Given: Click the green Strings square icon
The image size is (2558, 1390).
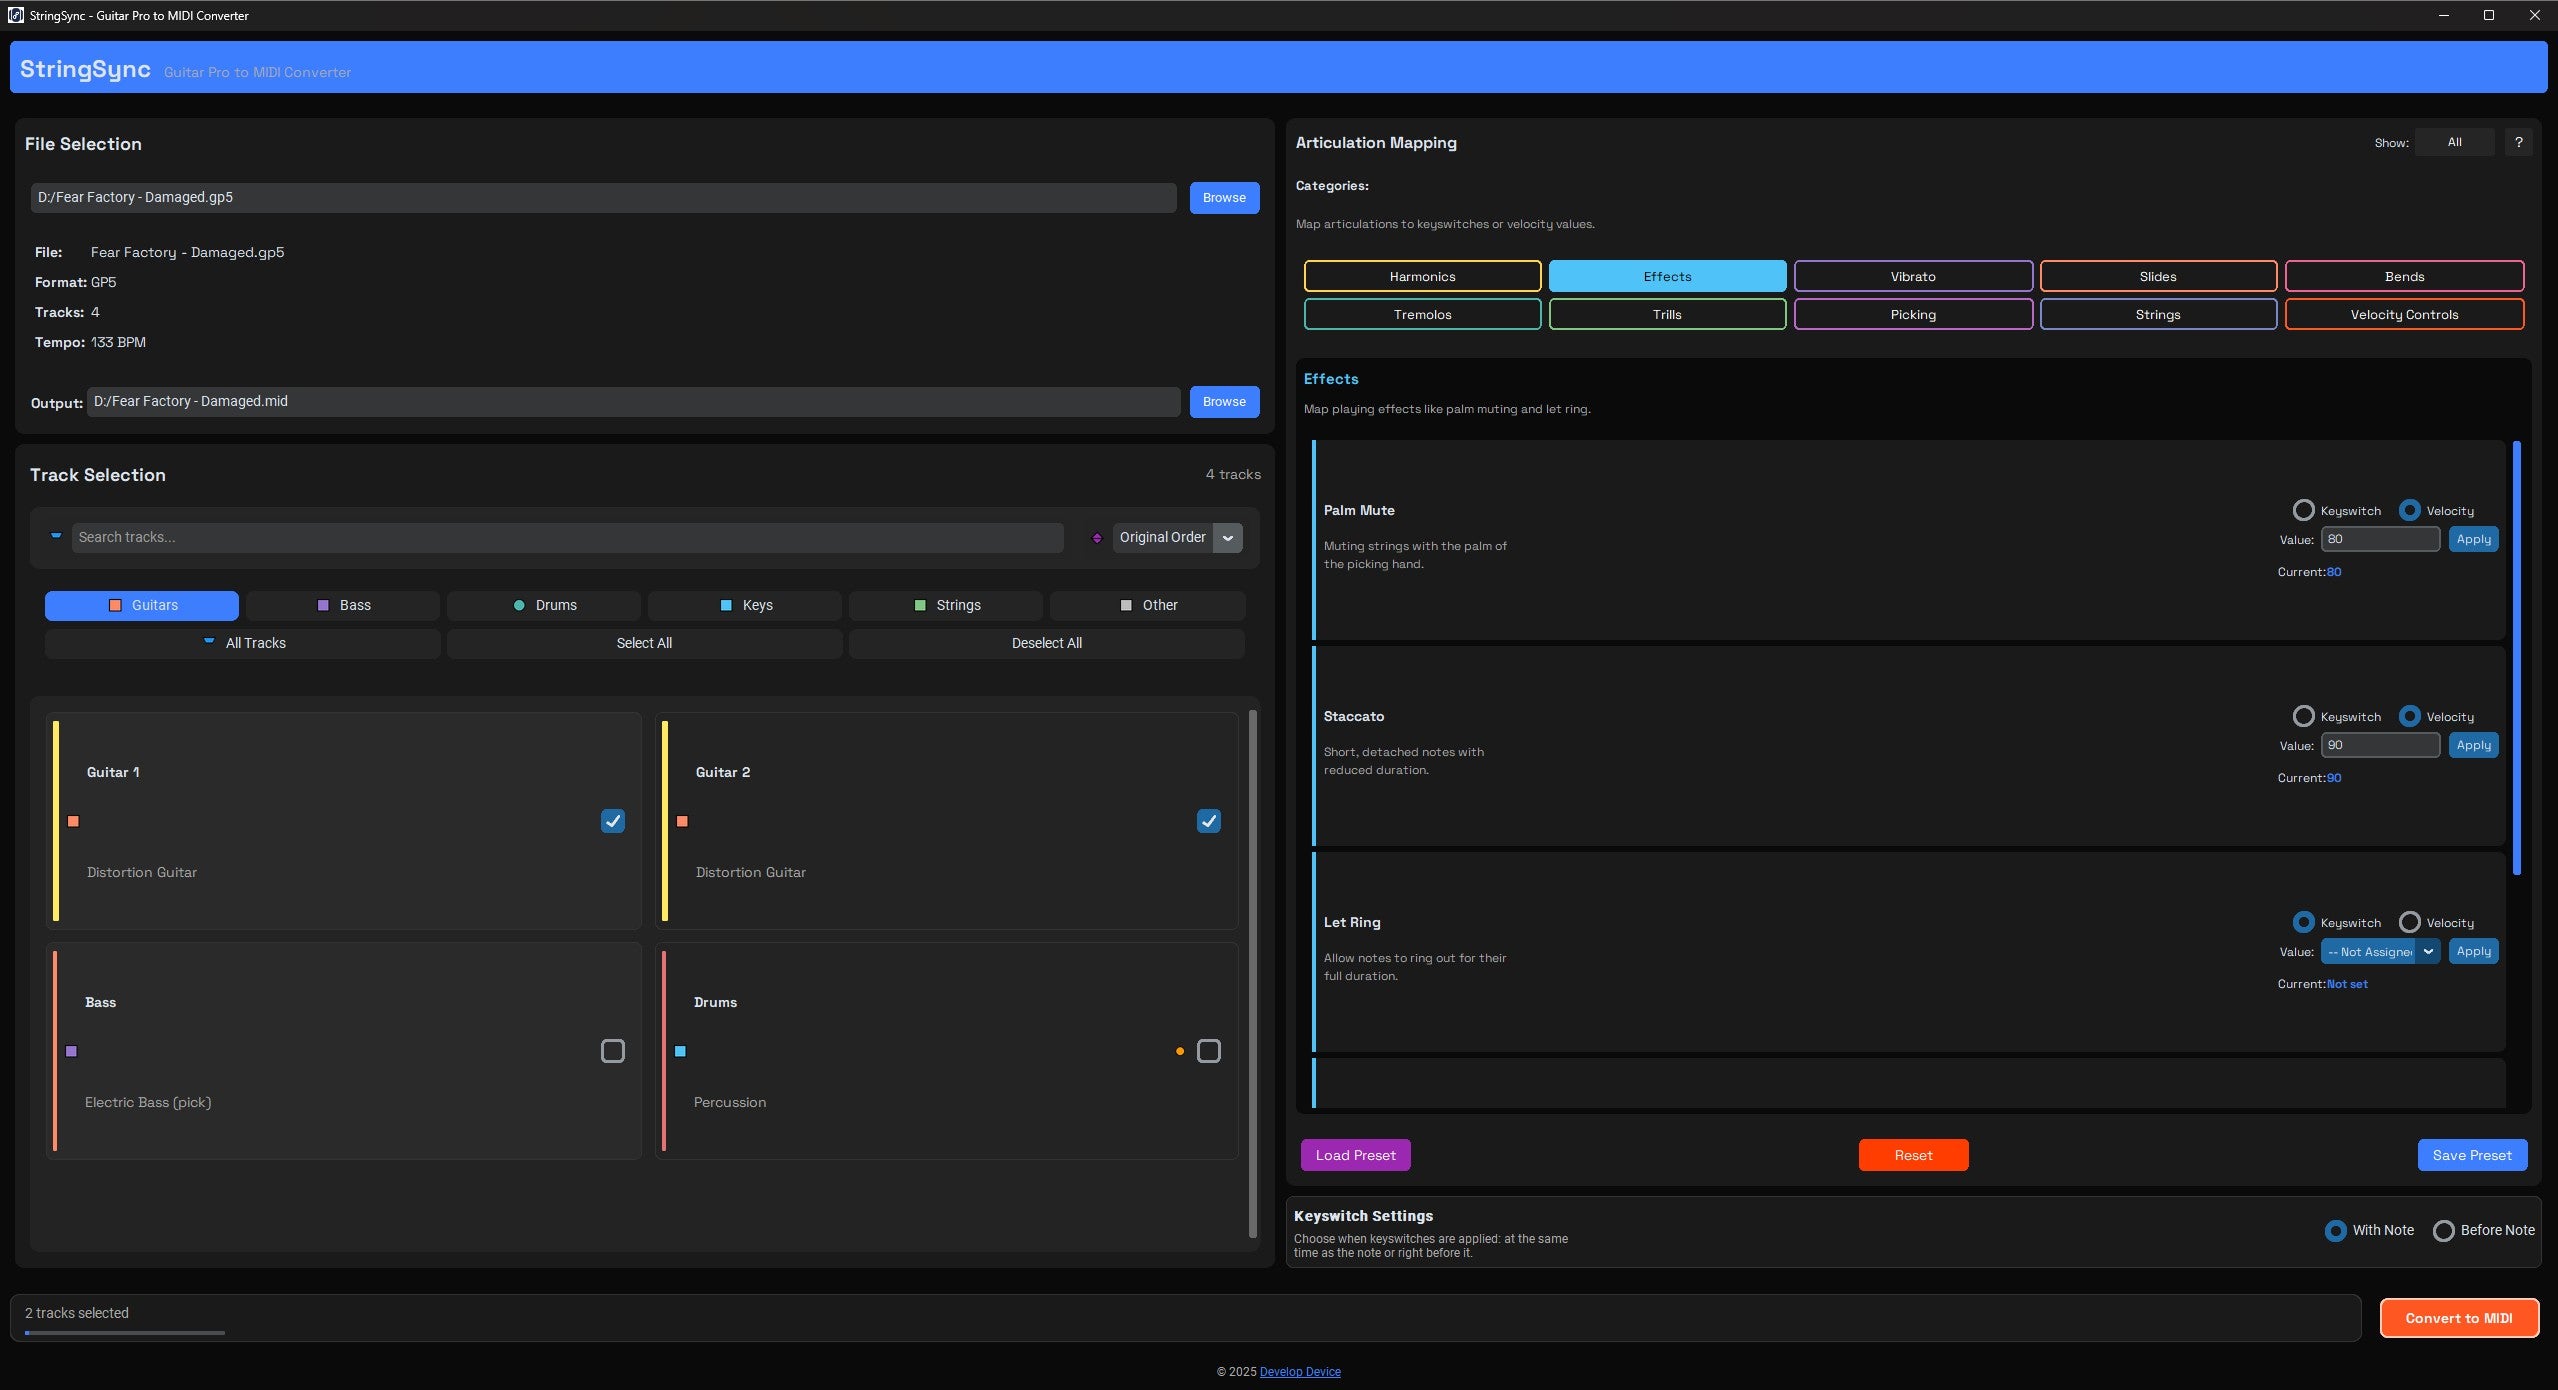Looking at the screenshot, I should point(921,605).
